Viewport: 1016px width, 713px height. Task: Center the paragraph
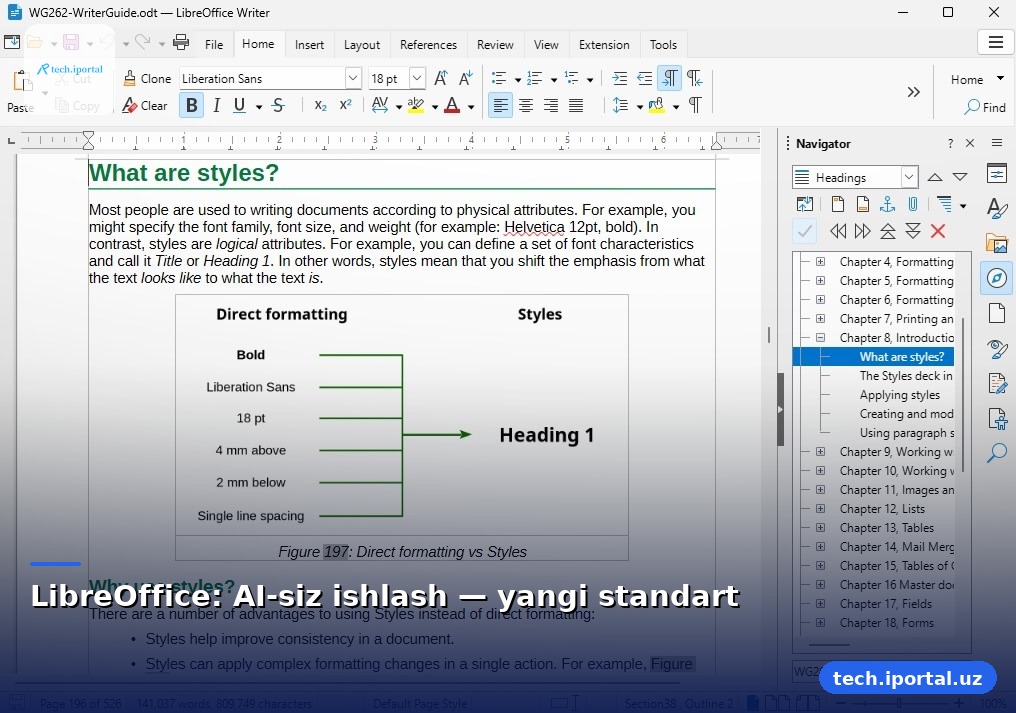(525, 106)
